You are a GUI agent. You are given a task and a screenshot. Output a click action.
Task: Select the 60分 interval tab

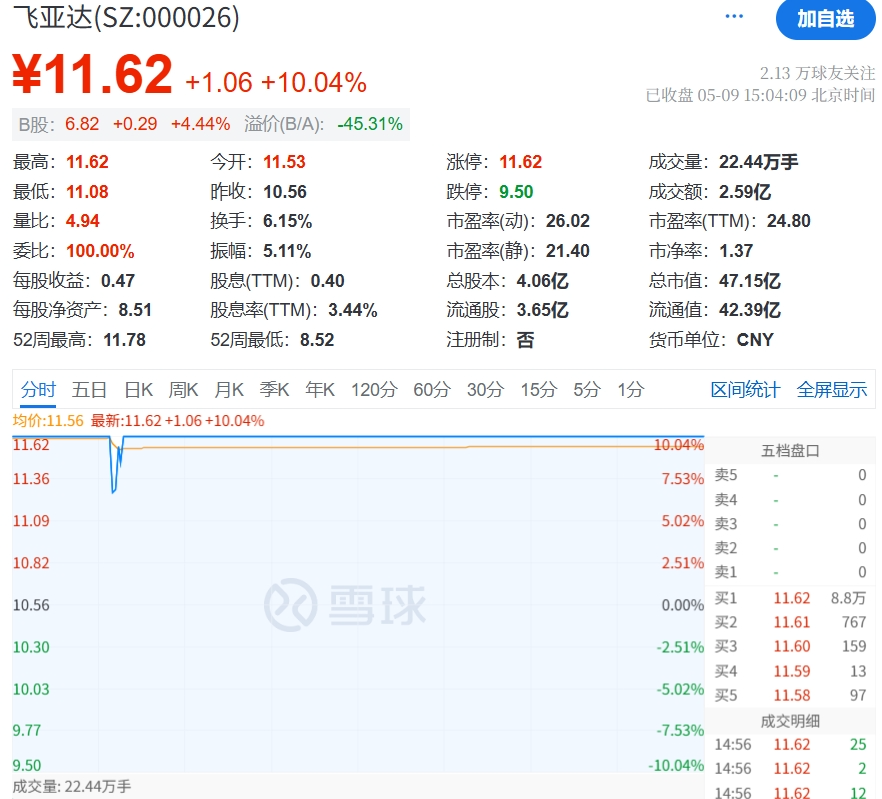coord(432,389)
